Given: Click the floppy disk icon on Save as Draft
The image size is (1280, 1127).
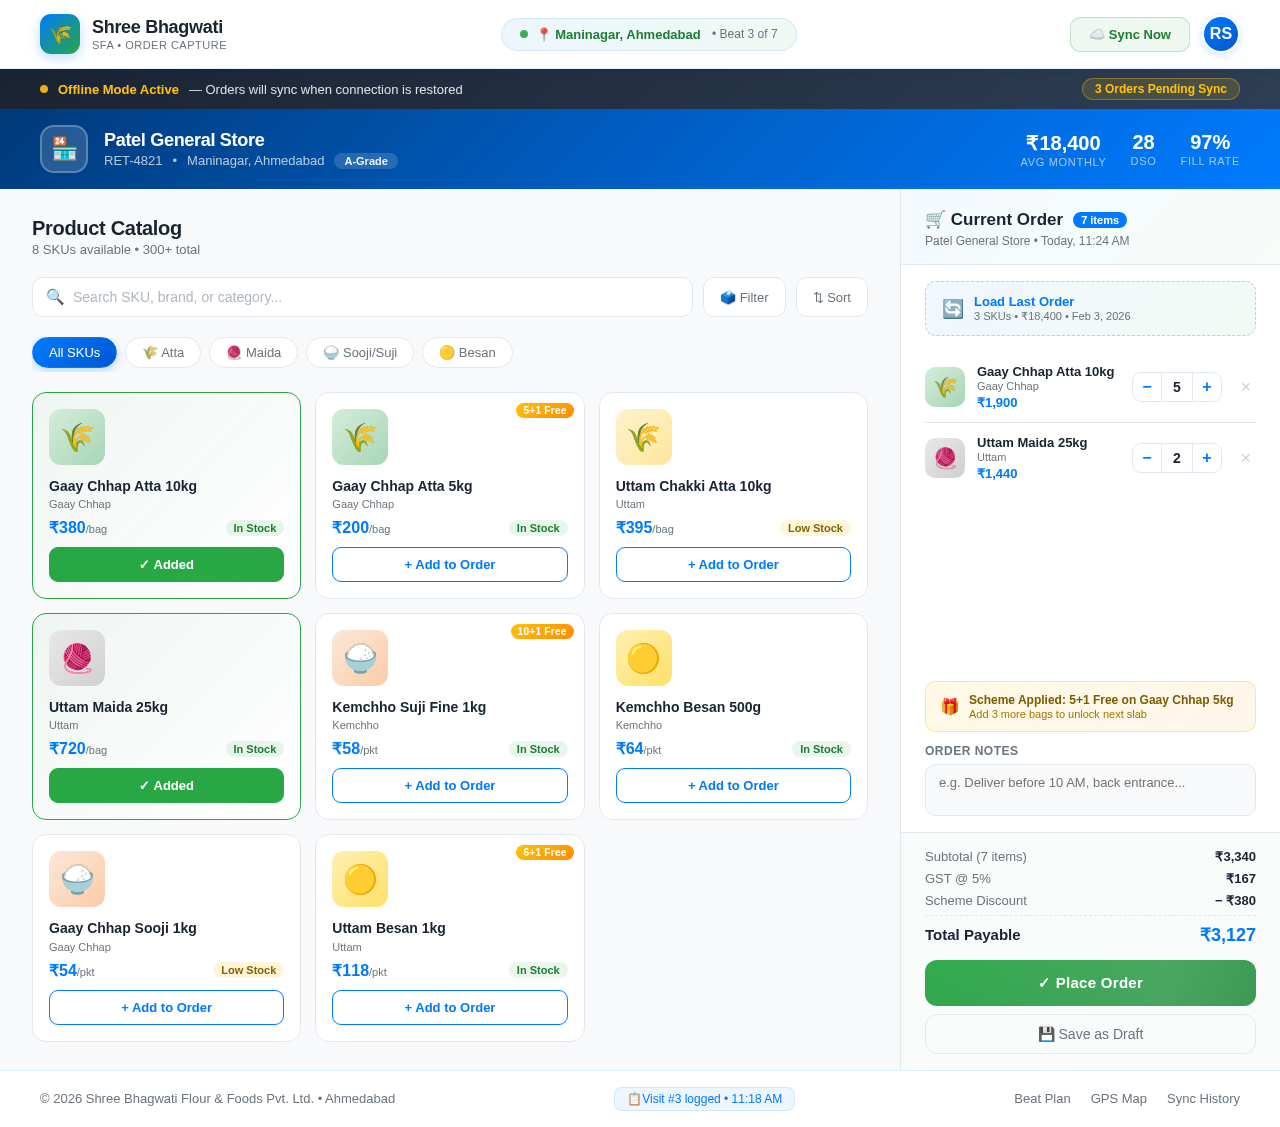Looking at the screenshot, I should coord(1045,1033).
